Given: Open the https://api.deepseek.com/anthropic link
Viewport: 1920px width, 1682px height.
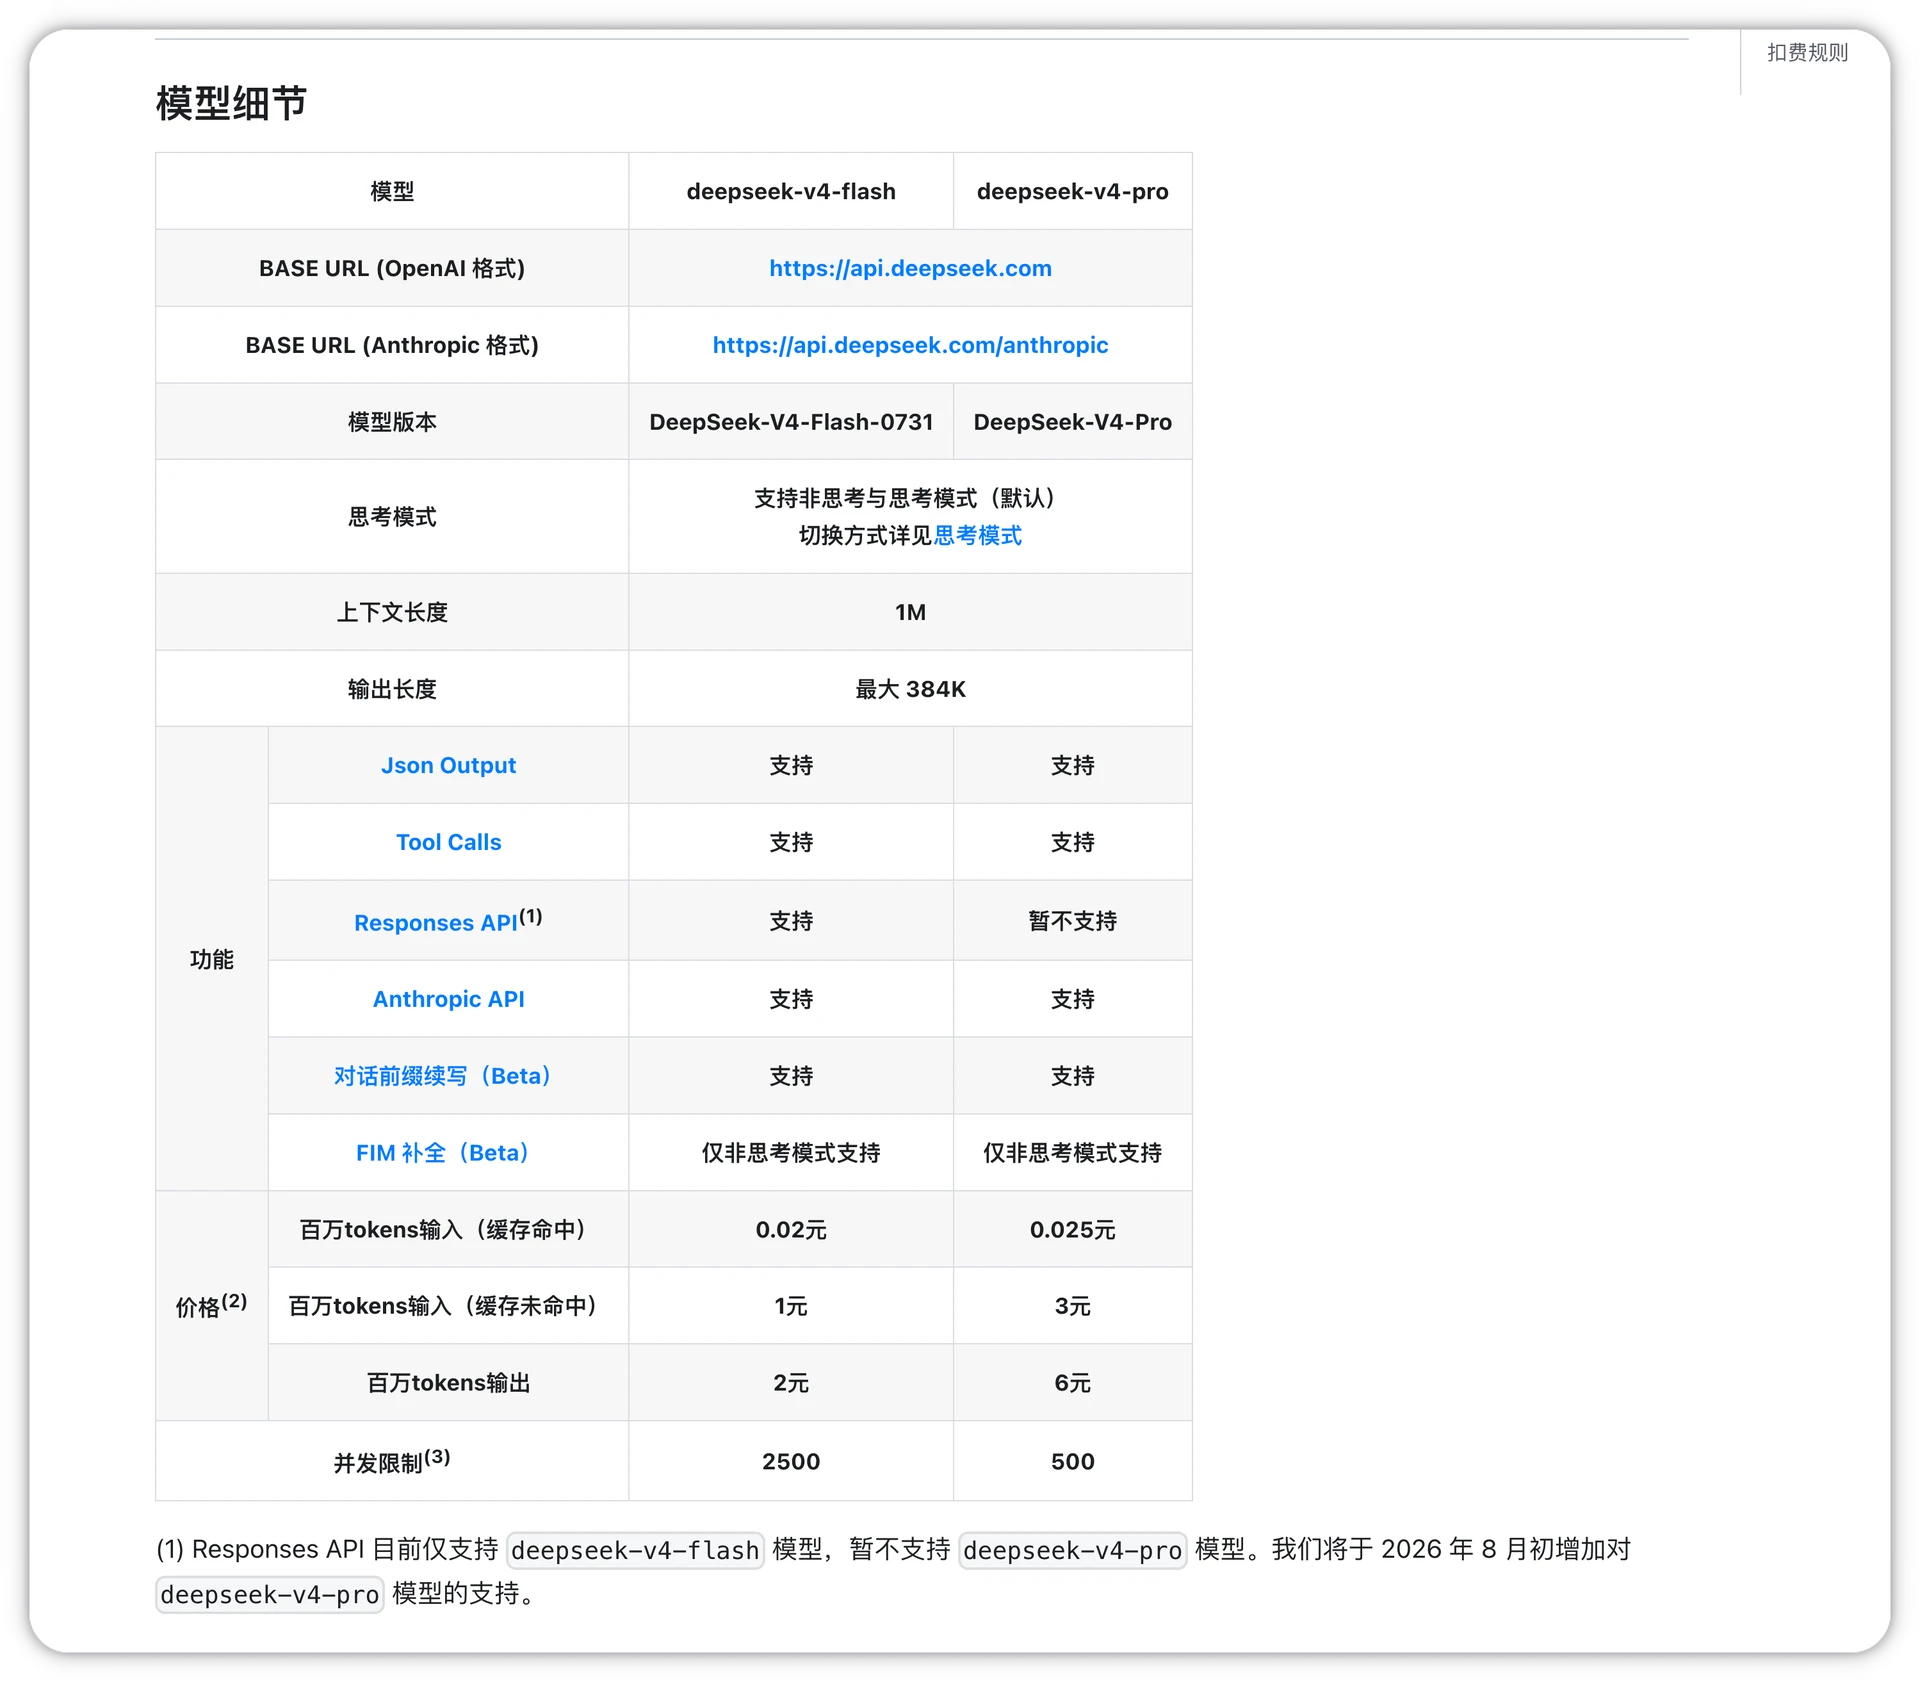Looking at the screenshot, I should tap(910, 345).
